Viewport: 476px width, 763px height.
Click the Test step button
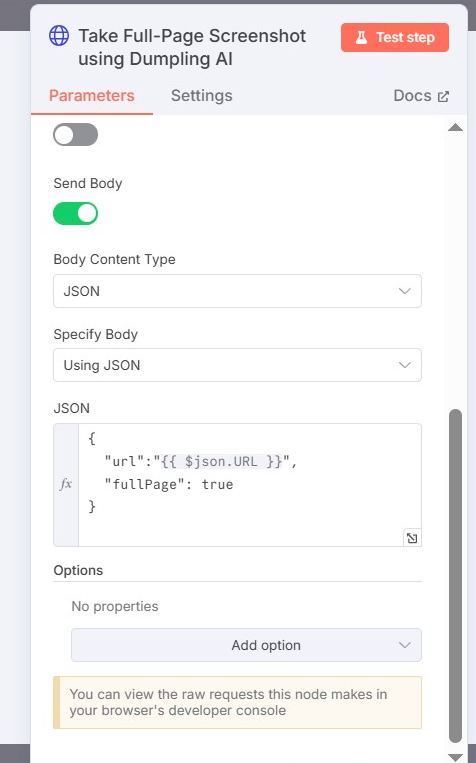tap(395, 37)
